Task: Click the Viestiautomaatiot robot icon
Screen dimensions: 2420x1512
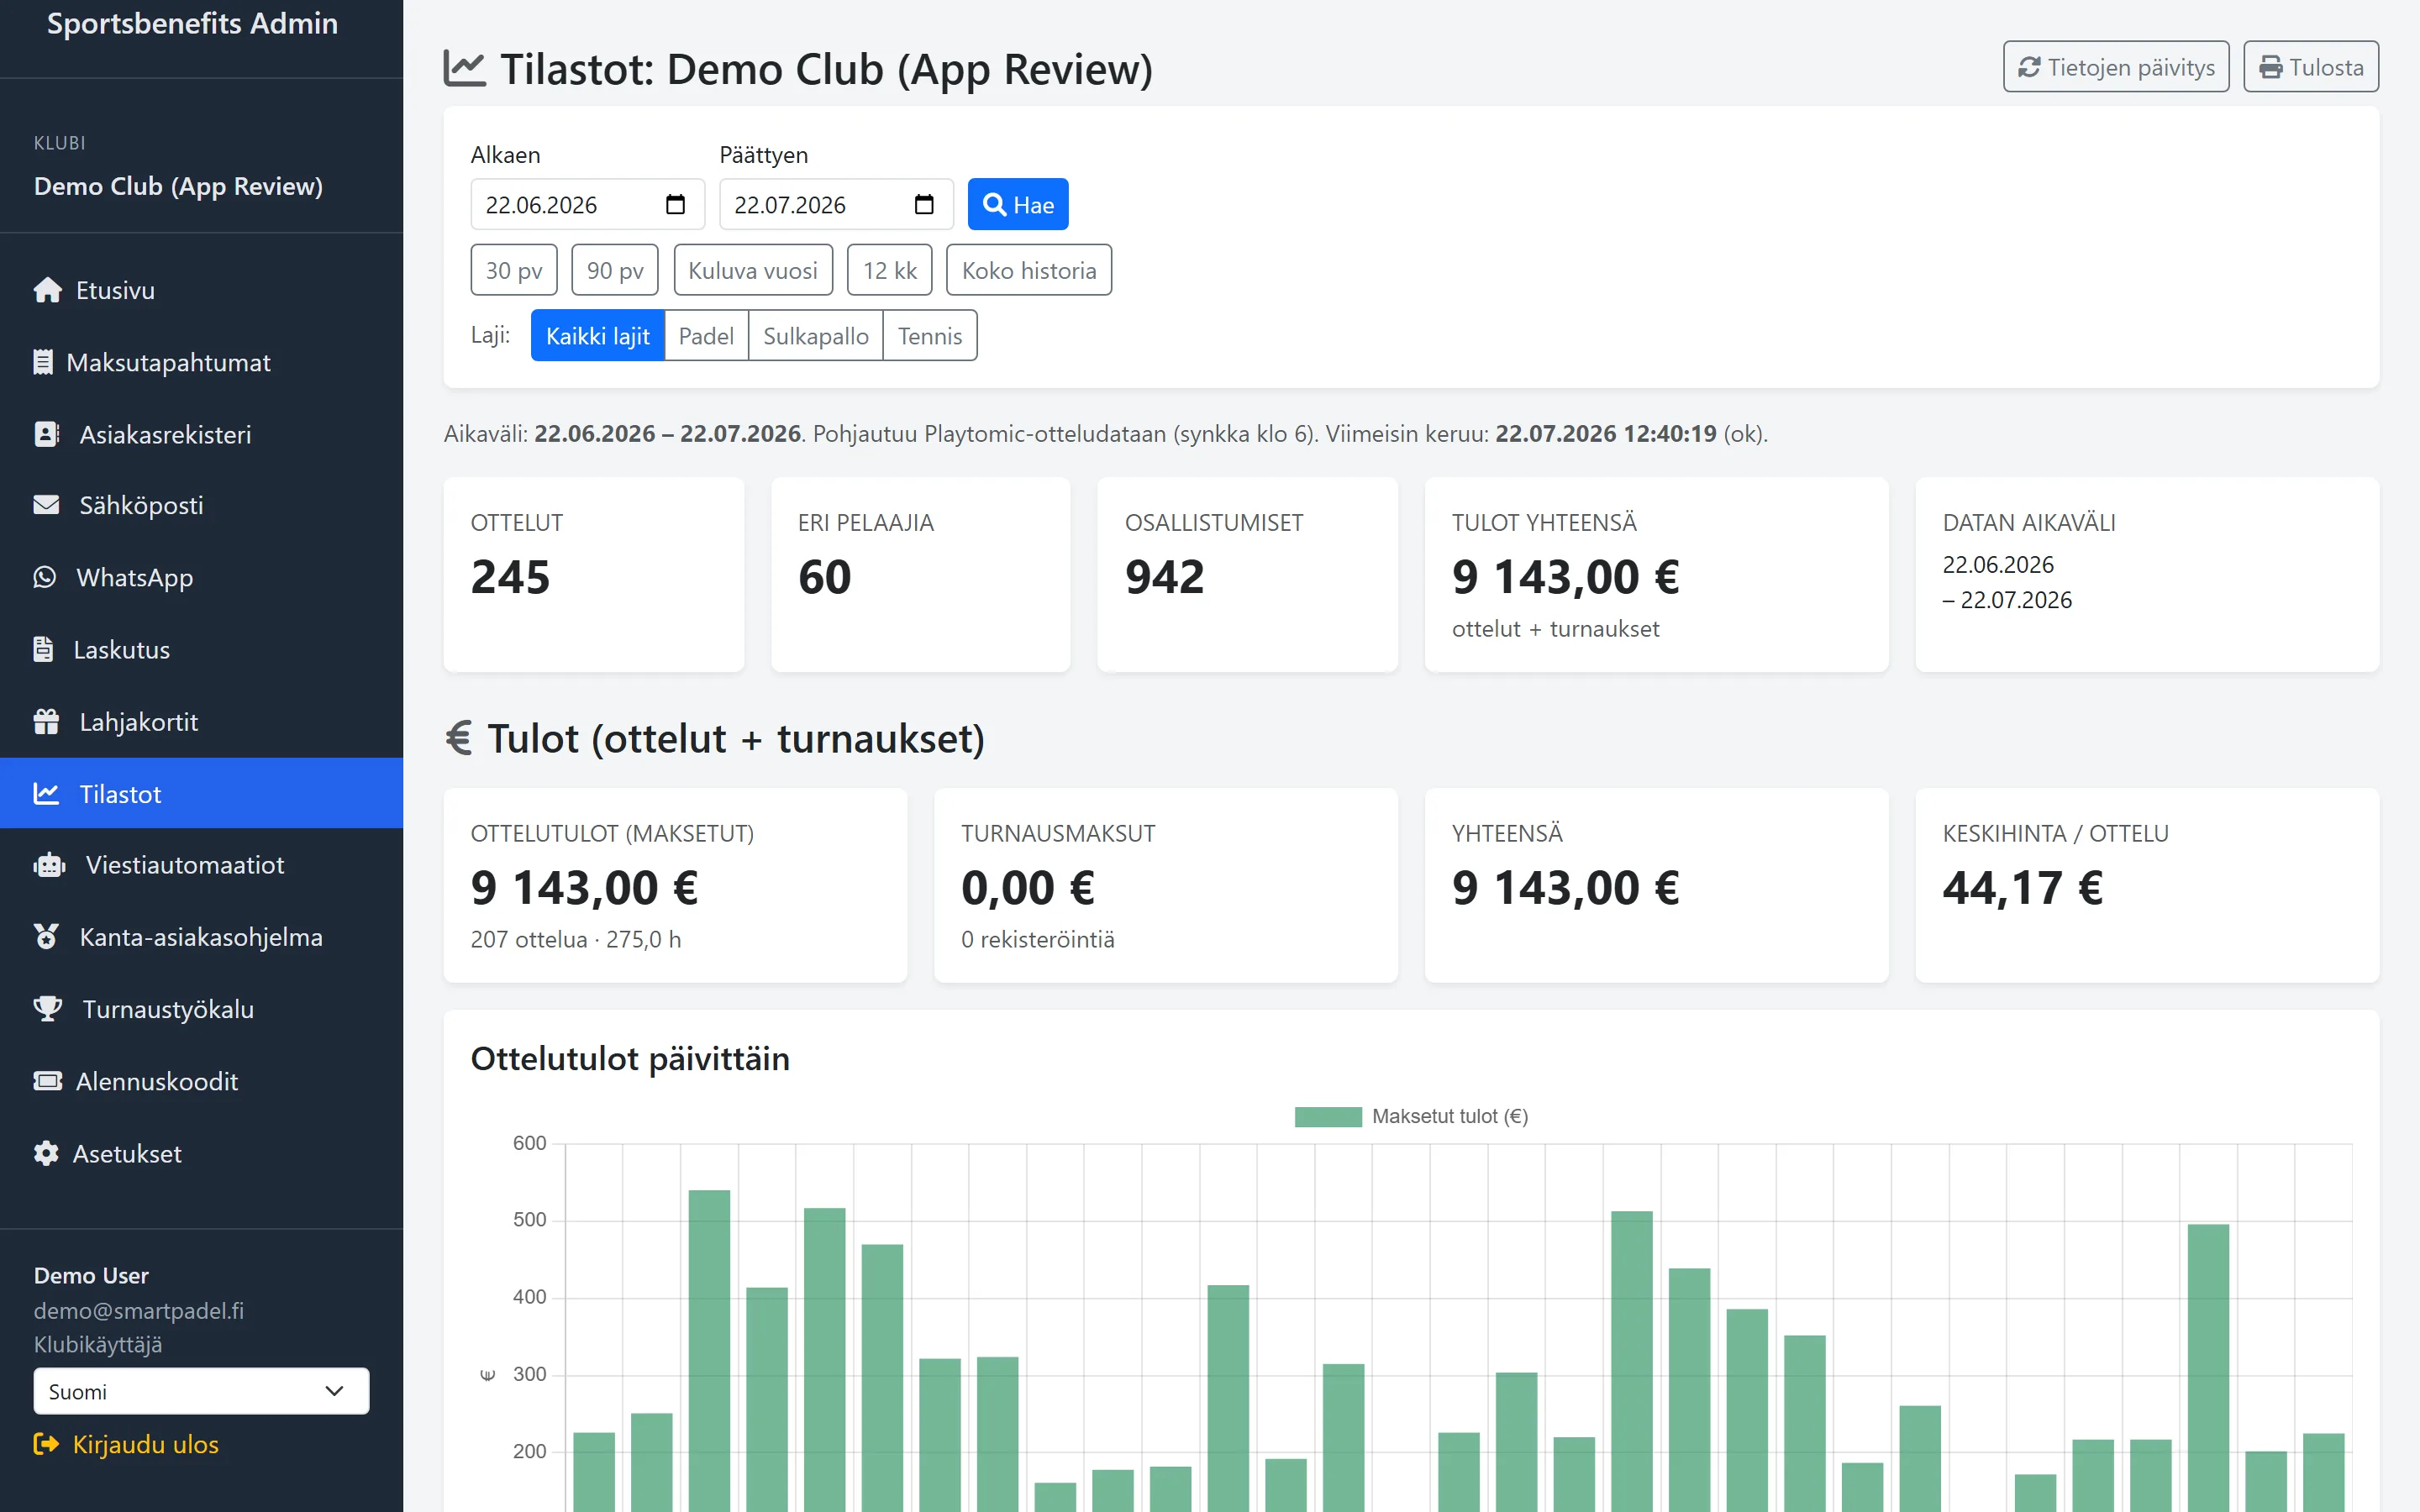Action: pos(49,865)
